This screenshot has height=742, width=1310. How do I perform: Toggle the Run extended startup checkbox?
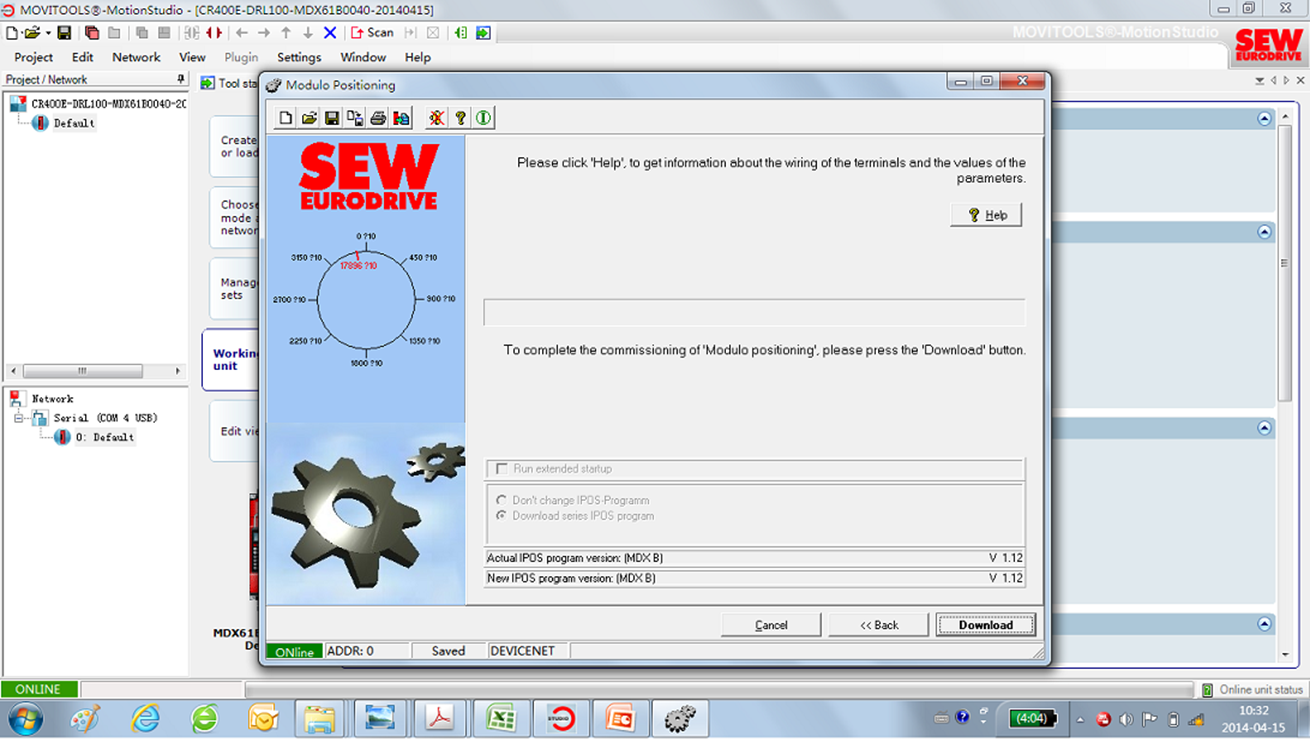coord(502,468)
